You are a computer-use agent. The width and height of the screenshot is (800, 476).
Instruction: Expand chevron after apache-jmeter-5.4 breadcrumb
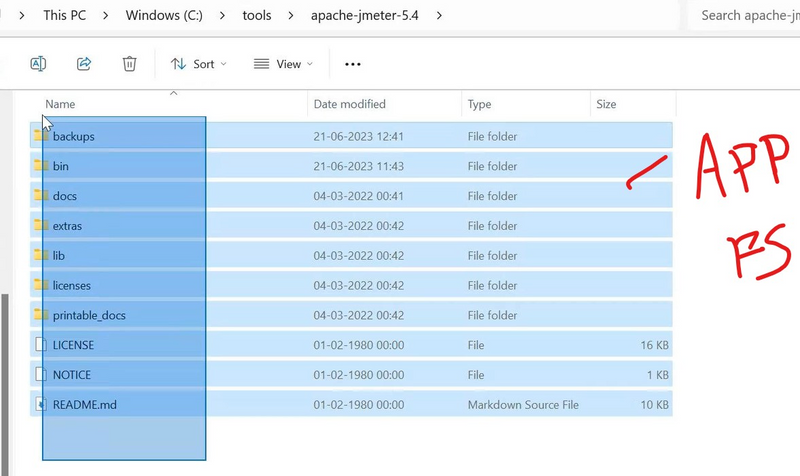click(440, 16)
